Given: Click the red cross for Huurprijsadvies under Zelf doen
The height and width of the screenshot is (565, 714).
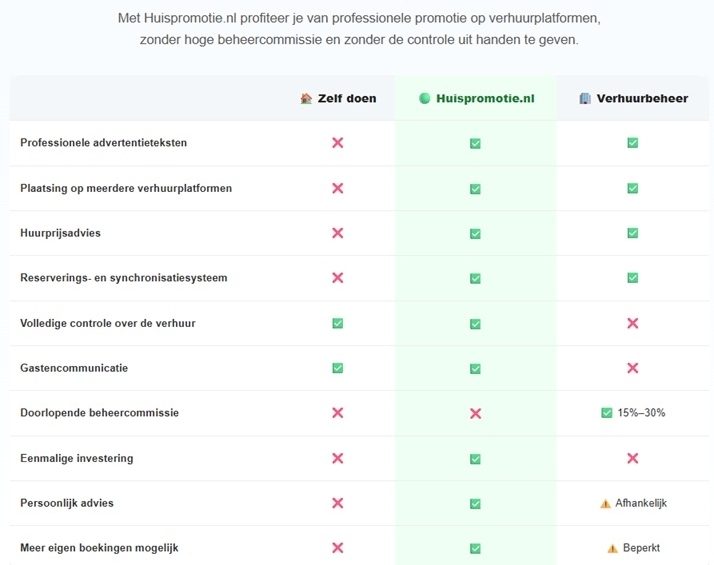Looking at the screenshot, I should (x=337, y=233).
